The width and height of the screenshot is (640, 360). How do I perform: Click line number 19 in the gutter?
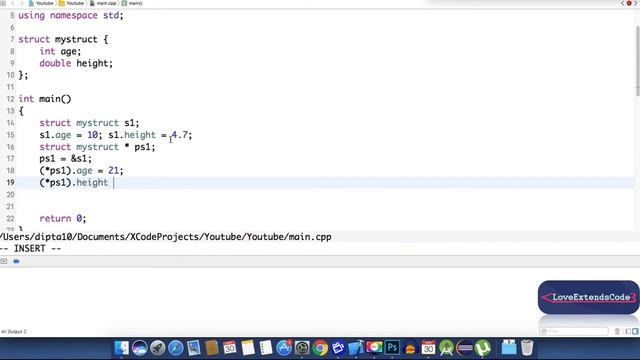point(10,182)
